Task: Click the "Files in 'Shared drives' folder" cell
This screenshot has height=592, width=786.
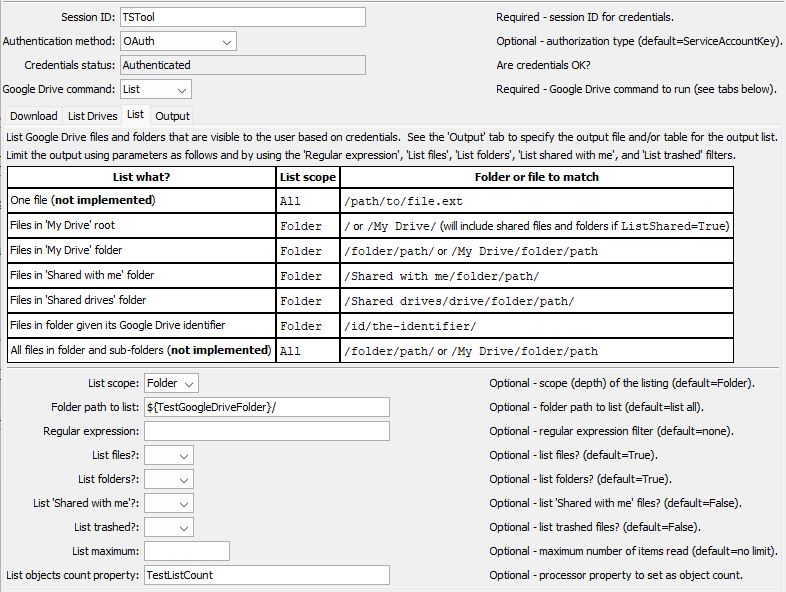Action: point(141,301)
